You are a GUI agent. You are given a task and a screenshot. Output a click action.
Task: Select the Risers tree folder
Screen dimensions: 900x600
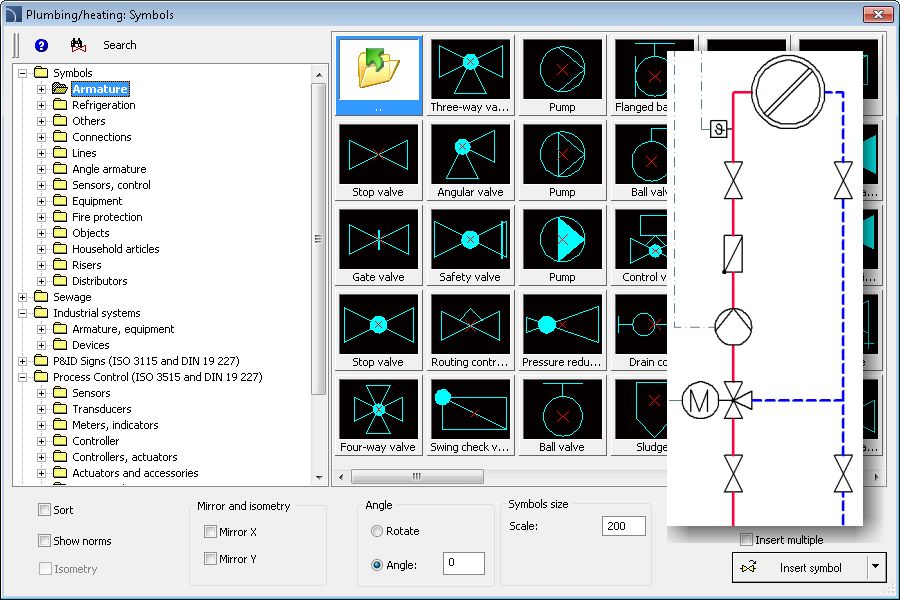point(87,265)
